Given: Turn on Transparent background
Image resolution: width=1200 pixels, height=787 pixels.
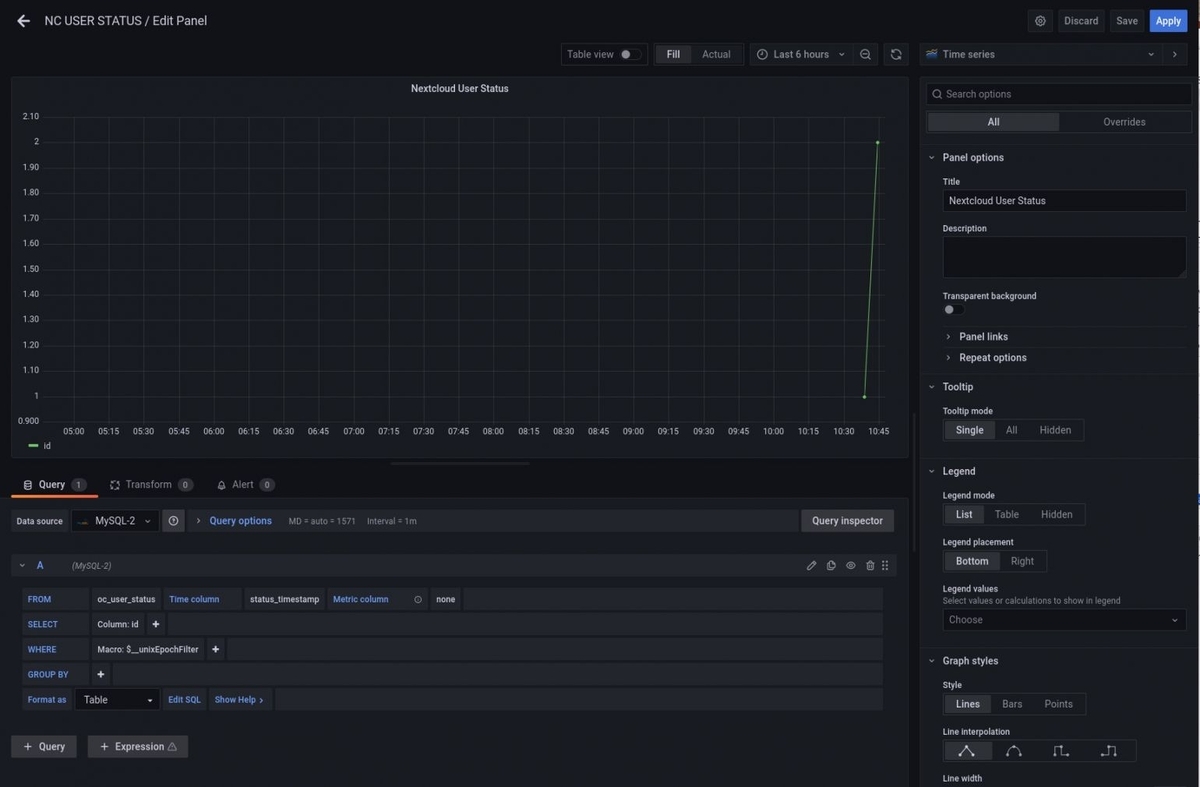Looking at the screenshot, I should [x=950, y=309].
